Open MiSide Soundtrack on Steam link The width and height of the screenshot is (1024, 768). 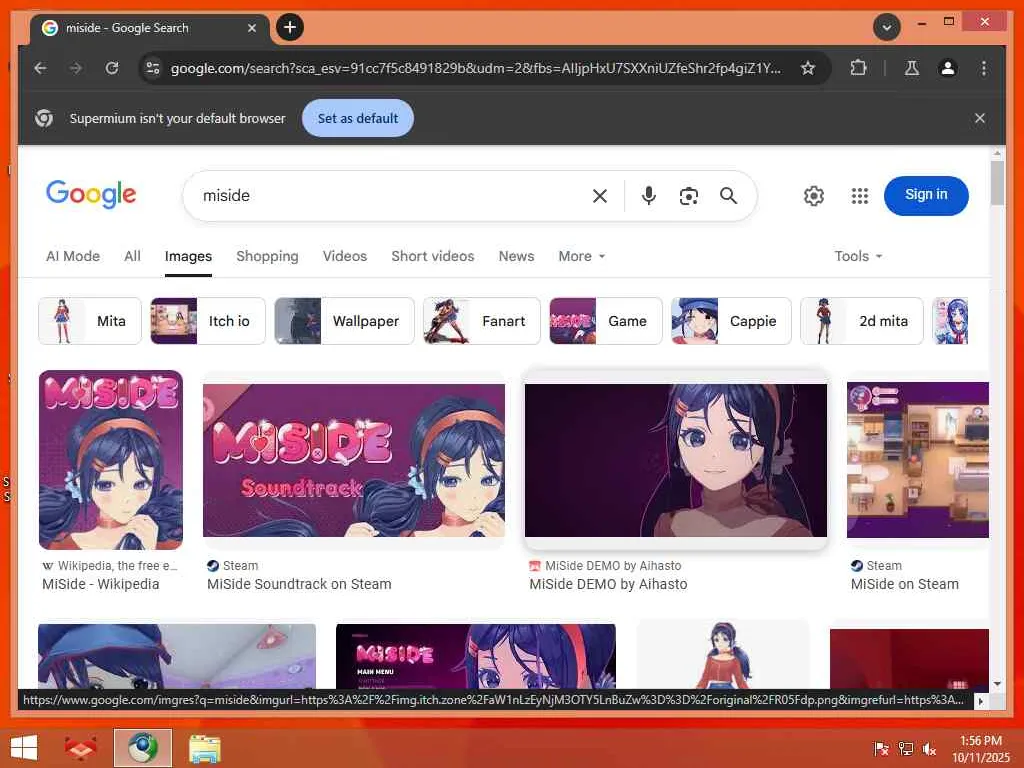299,584
